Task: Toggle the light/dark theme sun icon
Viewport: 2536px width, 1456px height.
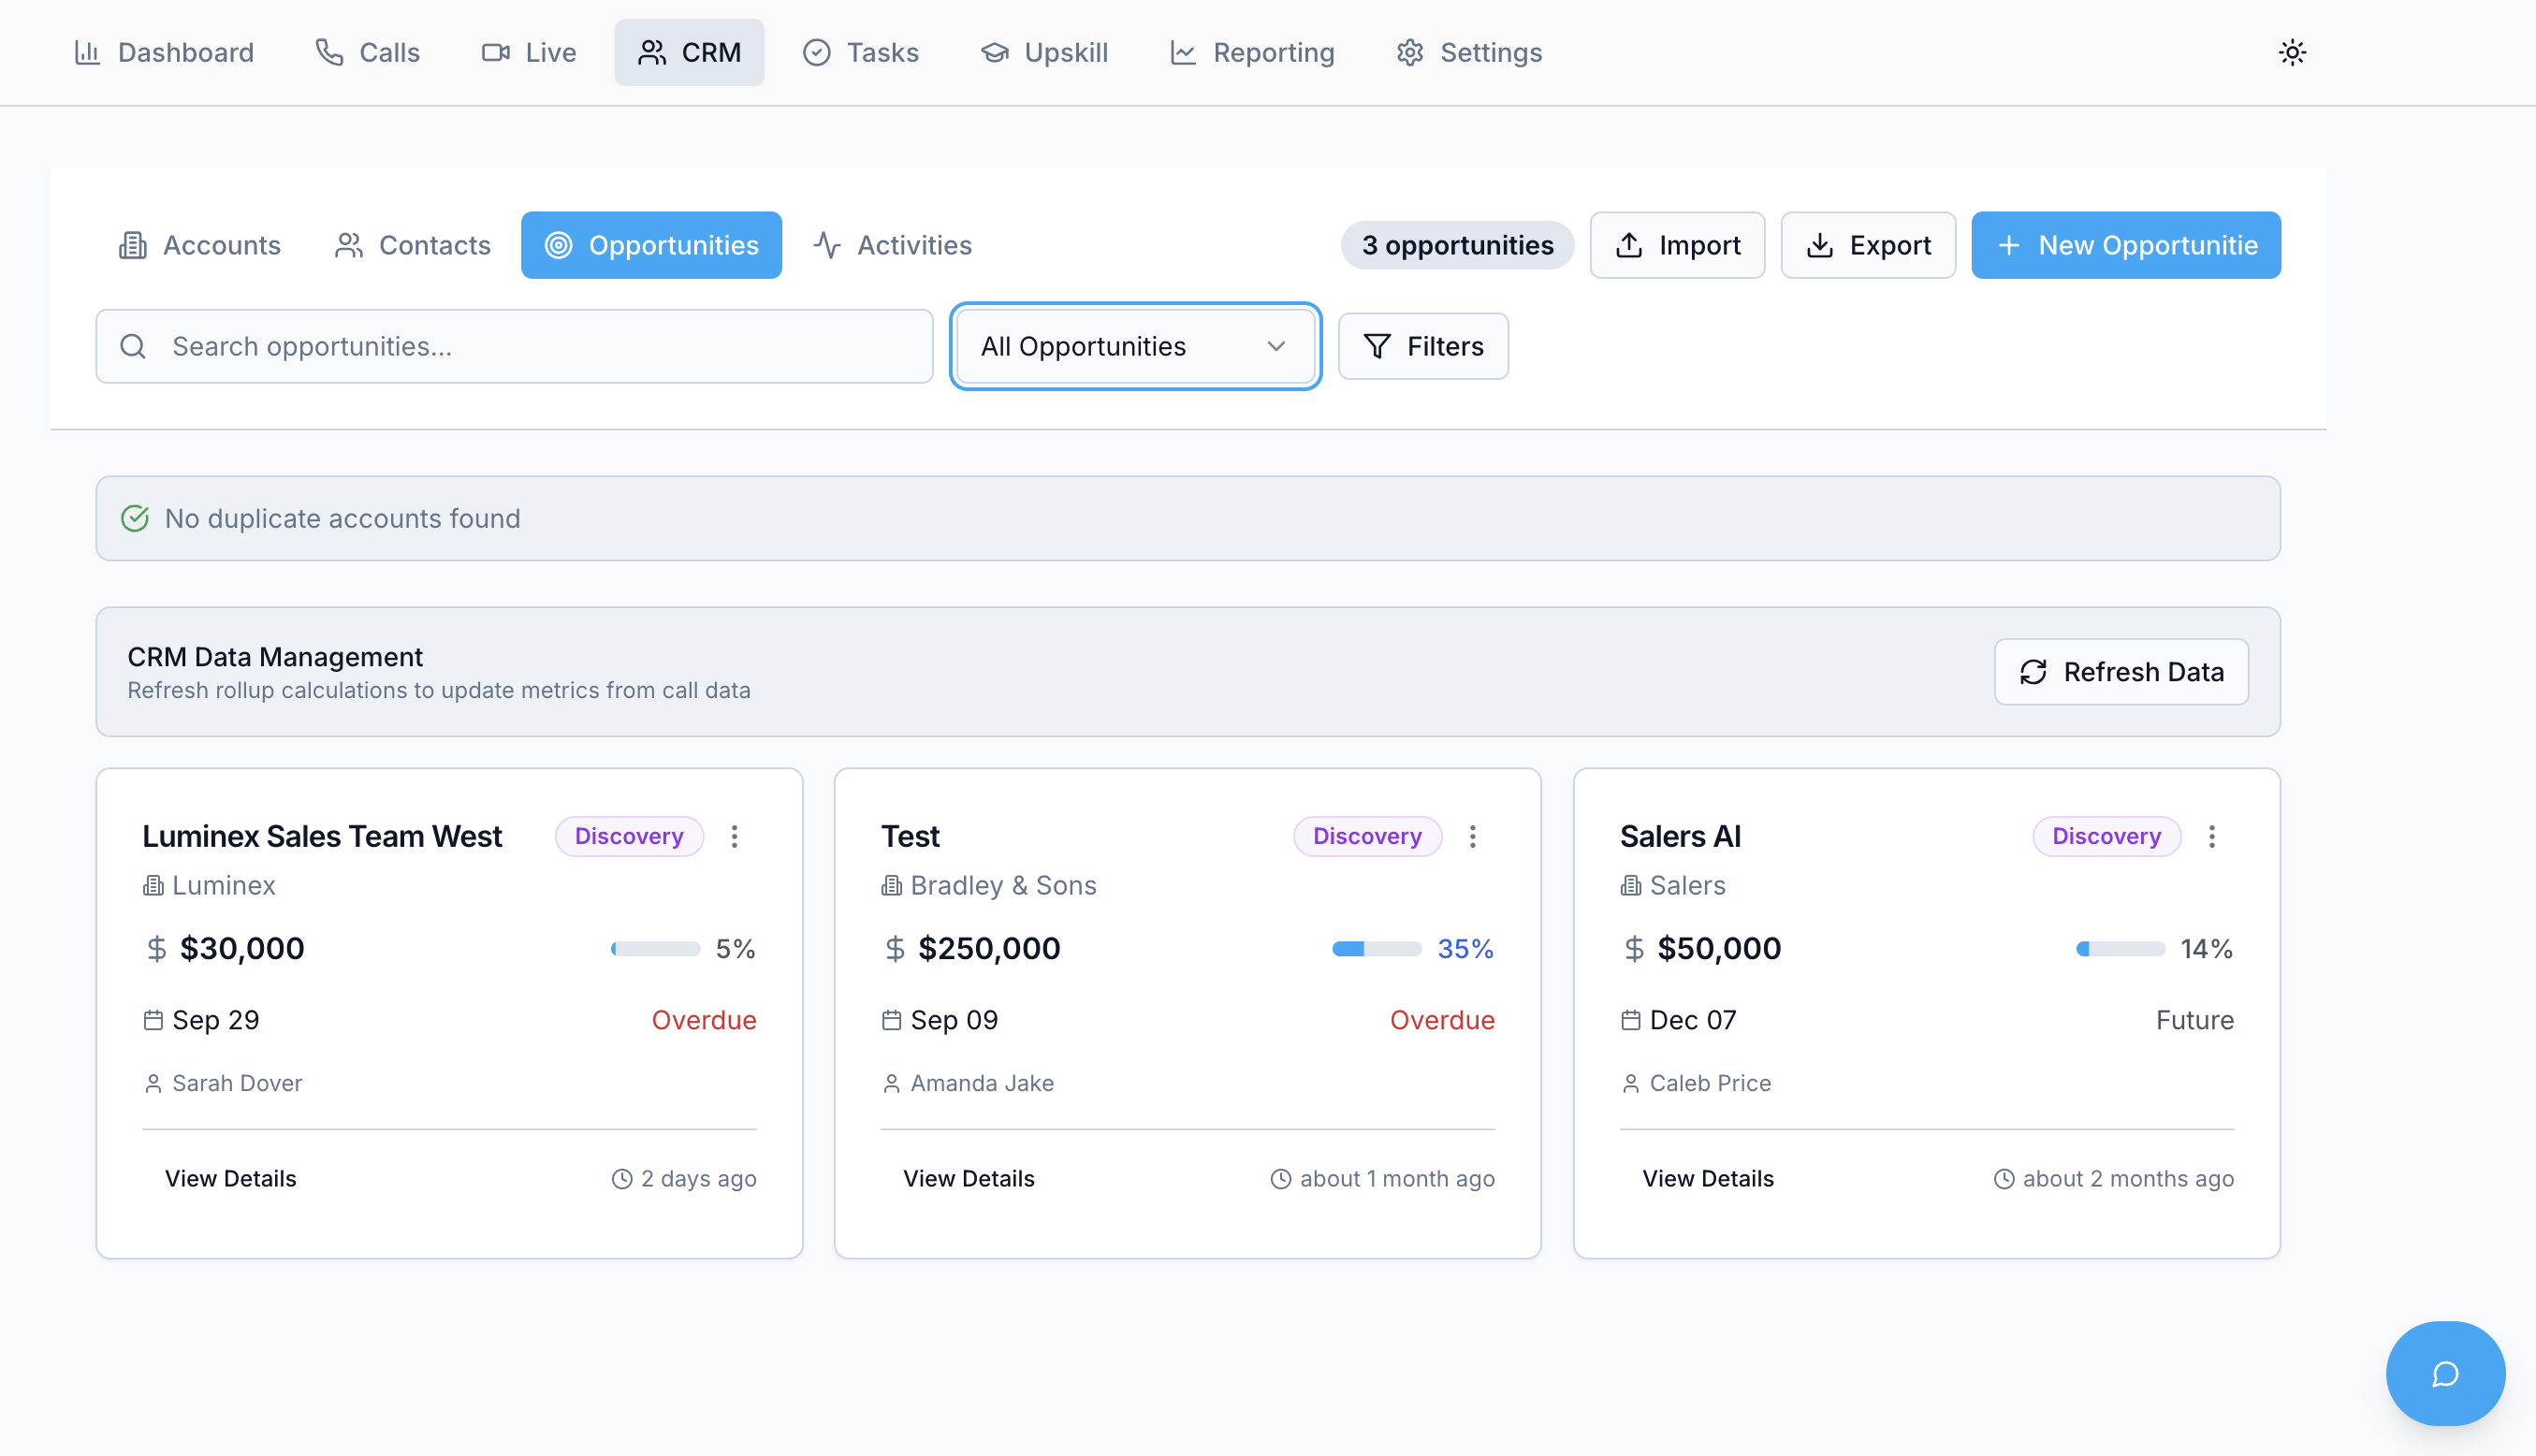Action: [2292, 52]
